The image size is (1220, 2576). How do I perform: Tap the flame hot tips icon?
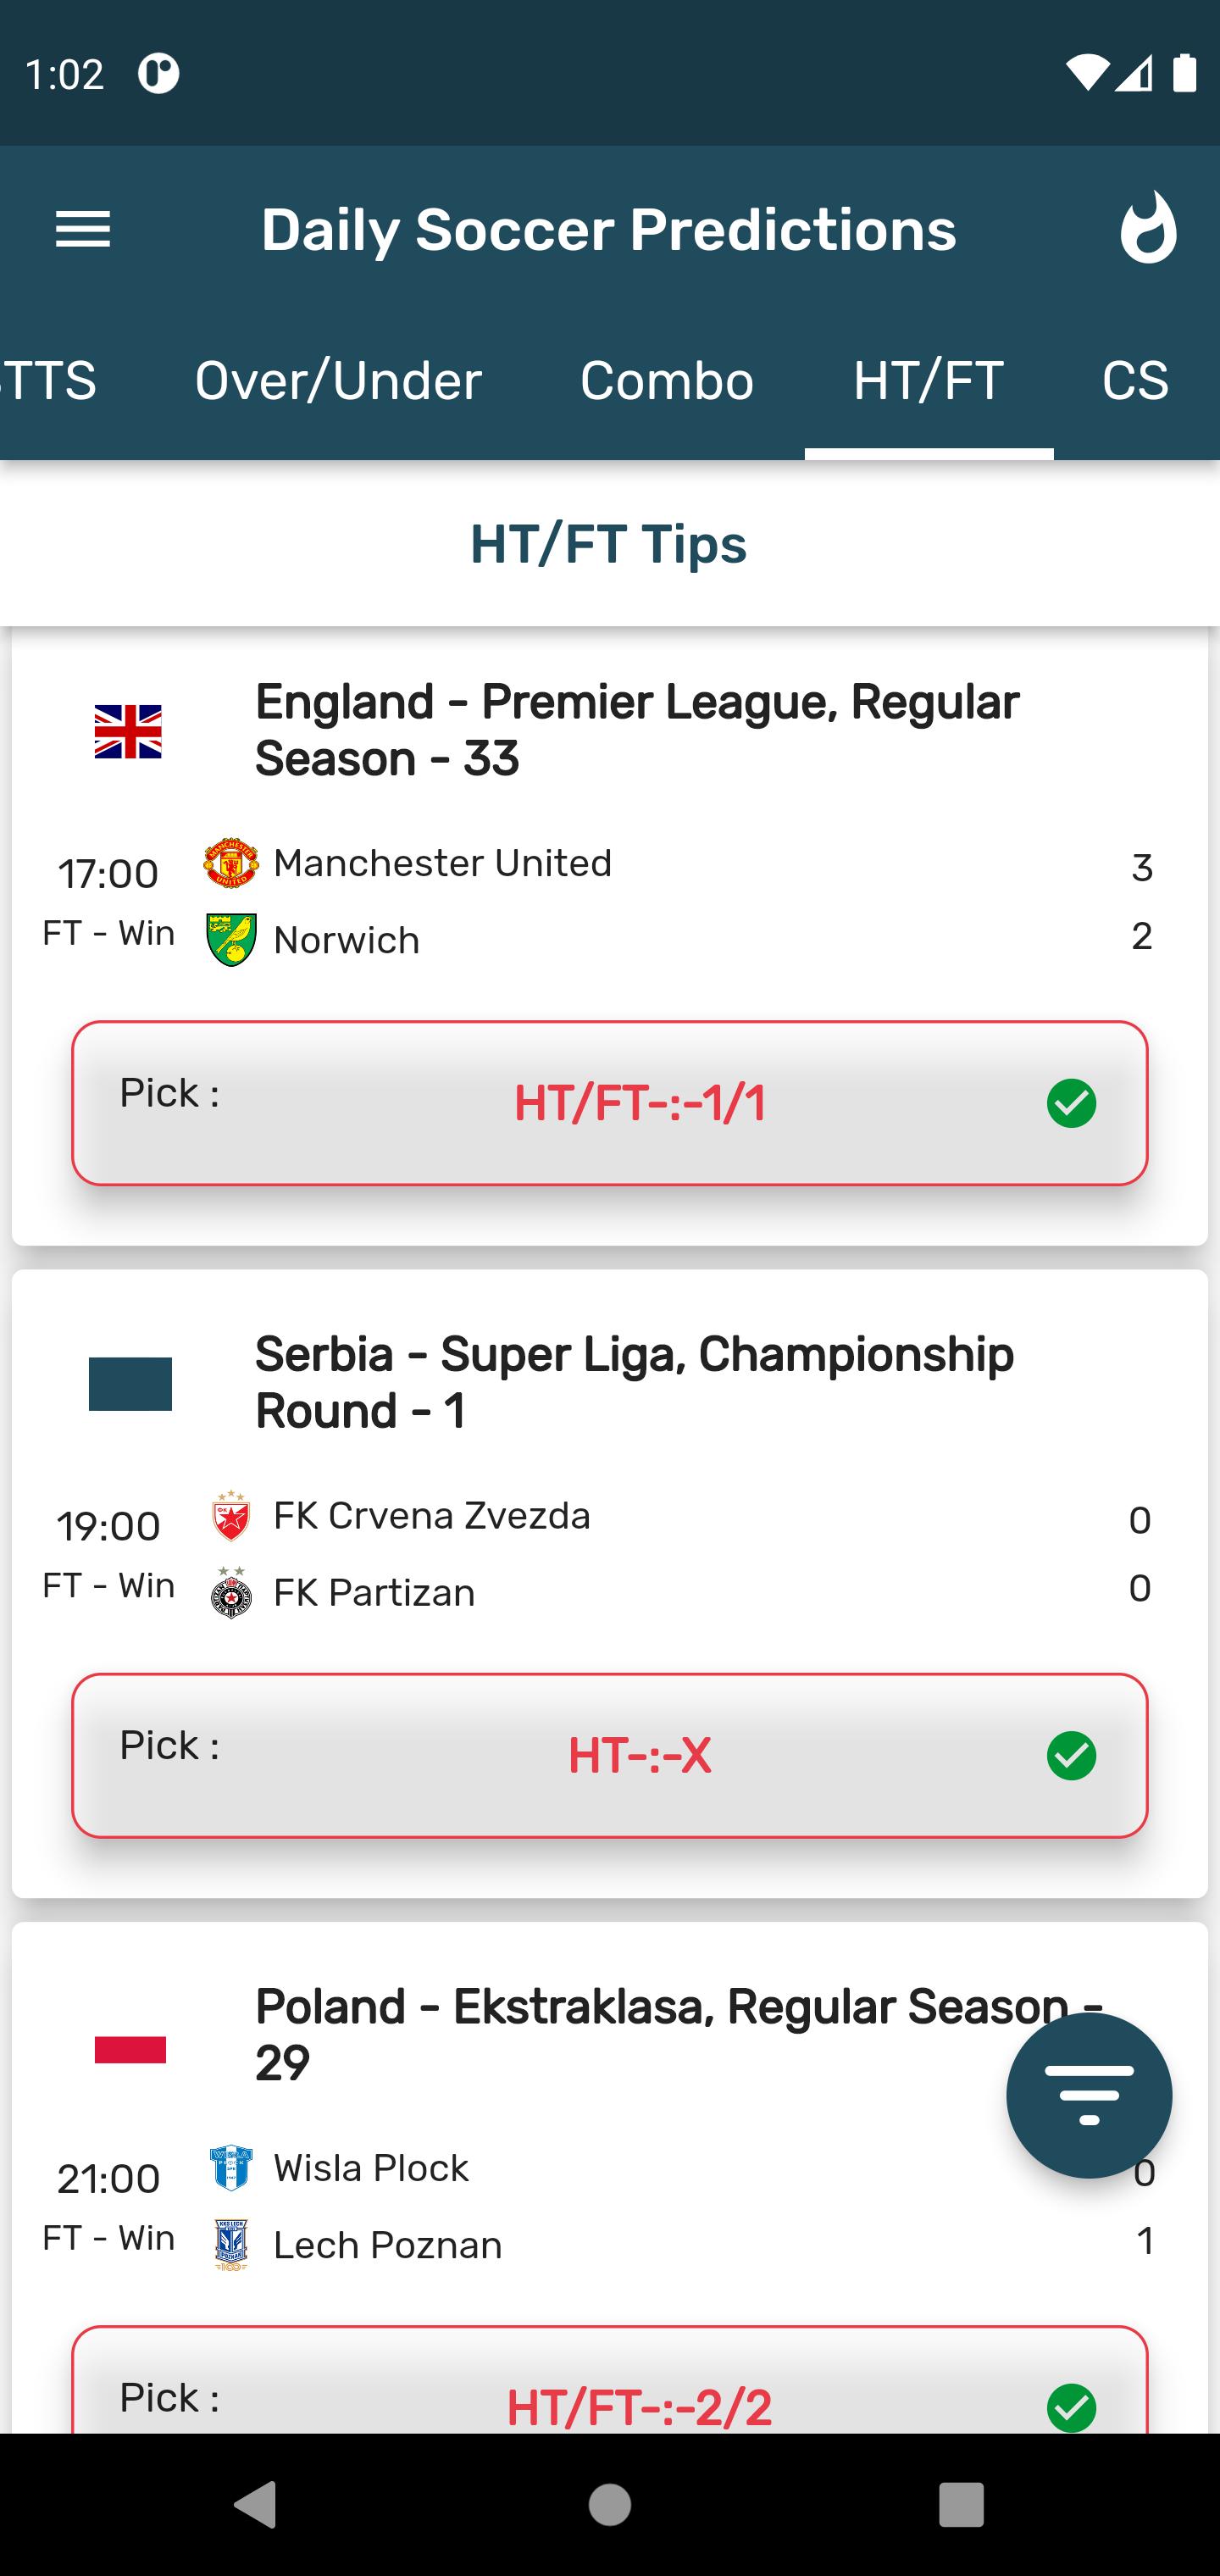[1147, 228]
